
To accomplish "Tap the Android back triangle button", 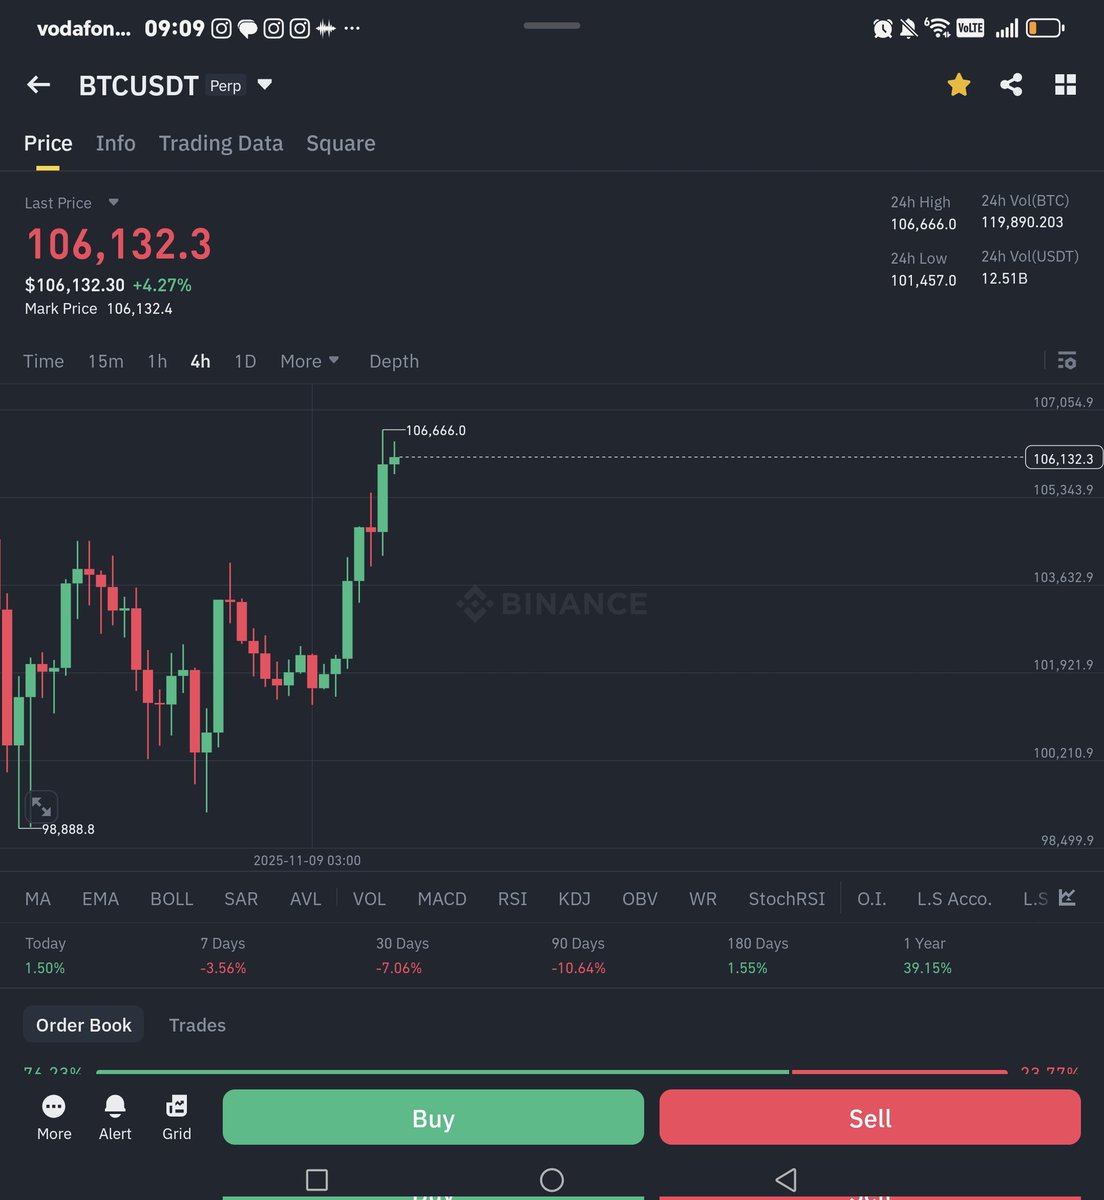I will pos(786,1180).
